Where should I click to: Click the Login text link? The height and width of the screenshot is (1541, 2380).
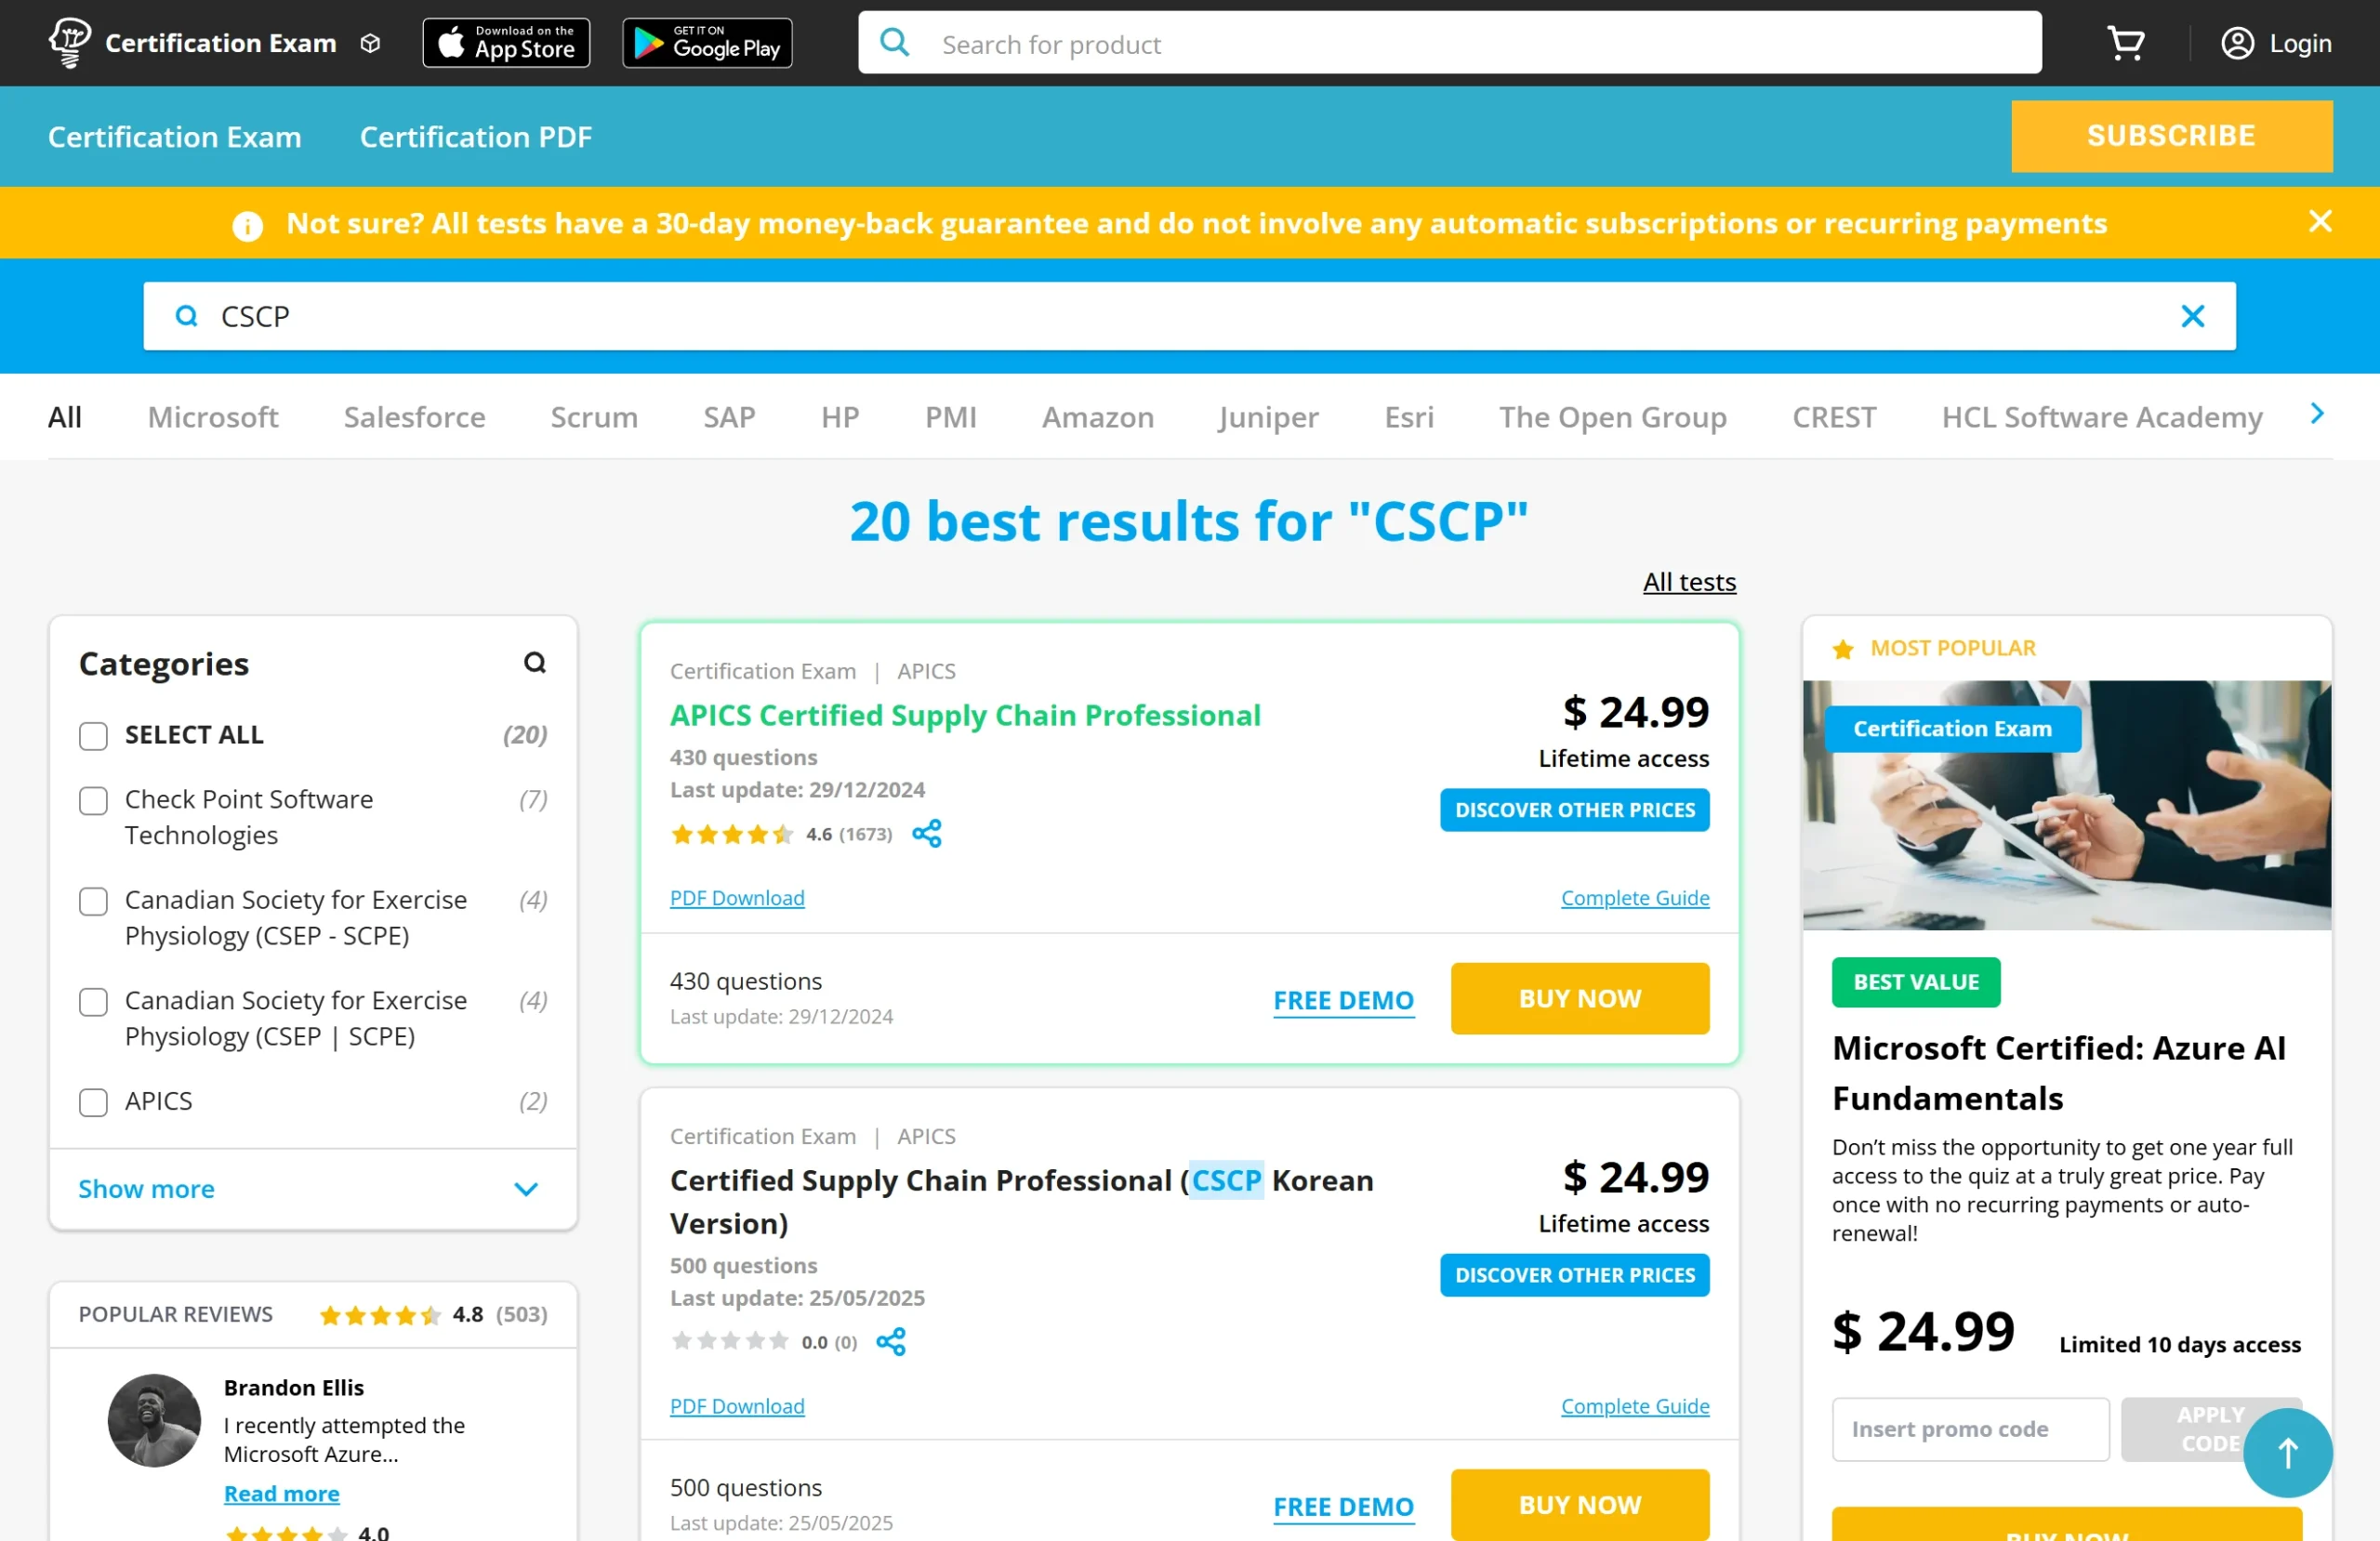[2300, 43]
